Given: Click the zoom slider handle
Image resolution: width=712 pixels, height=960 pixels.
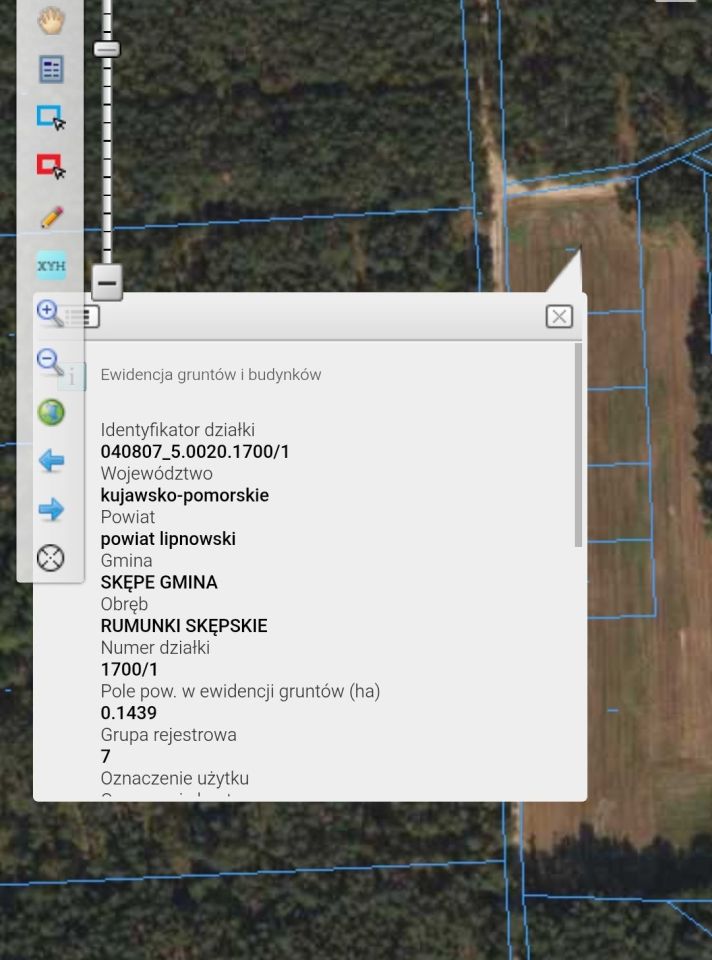Looking at the screenshot, I should click(107, 48).
